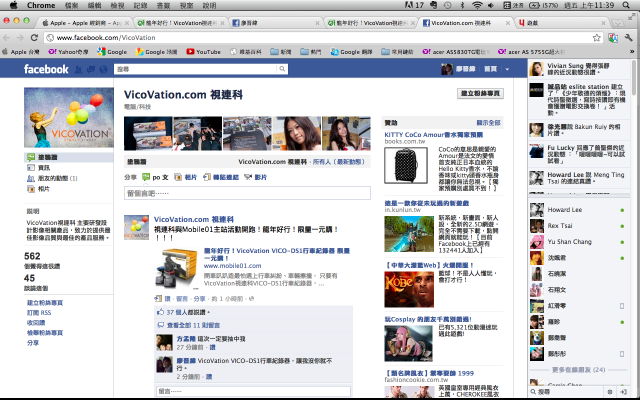Go back with the browser back arrow

7,38
